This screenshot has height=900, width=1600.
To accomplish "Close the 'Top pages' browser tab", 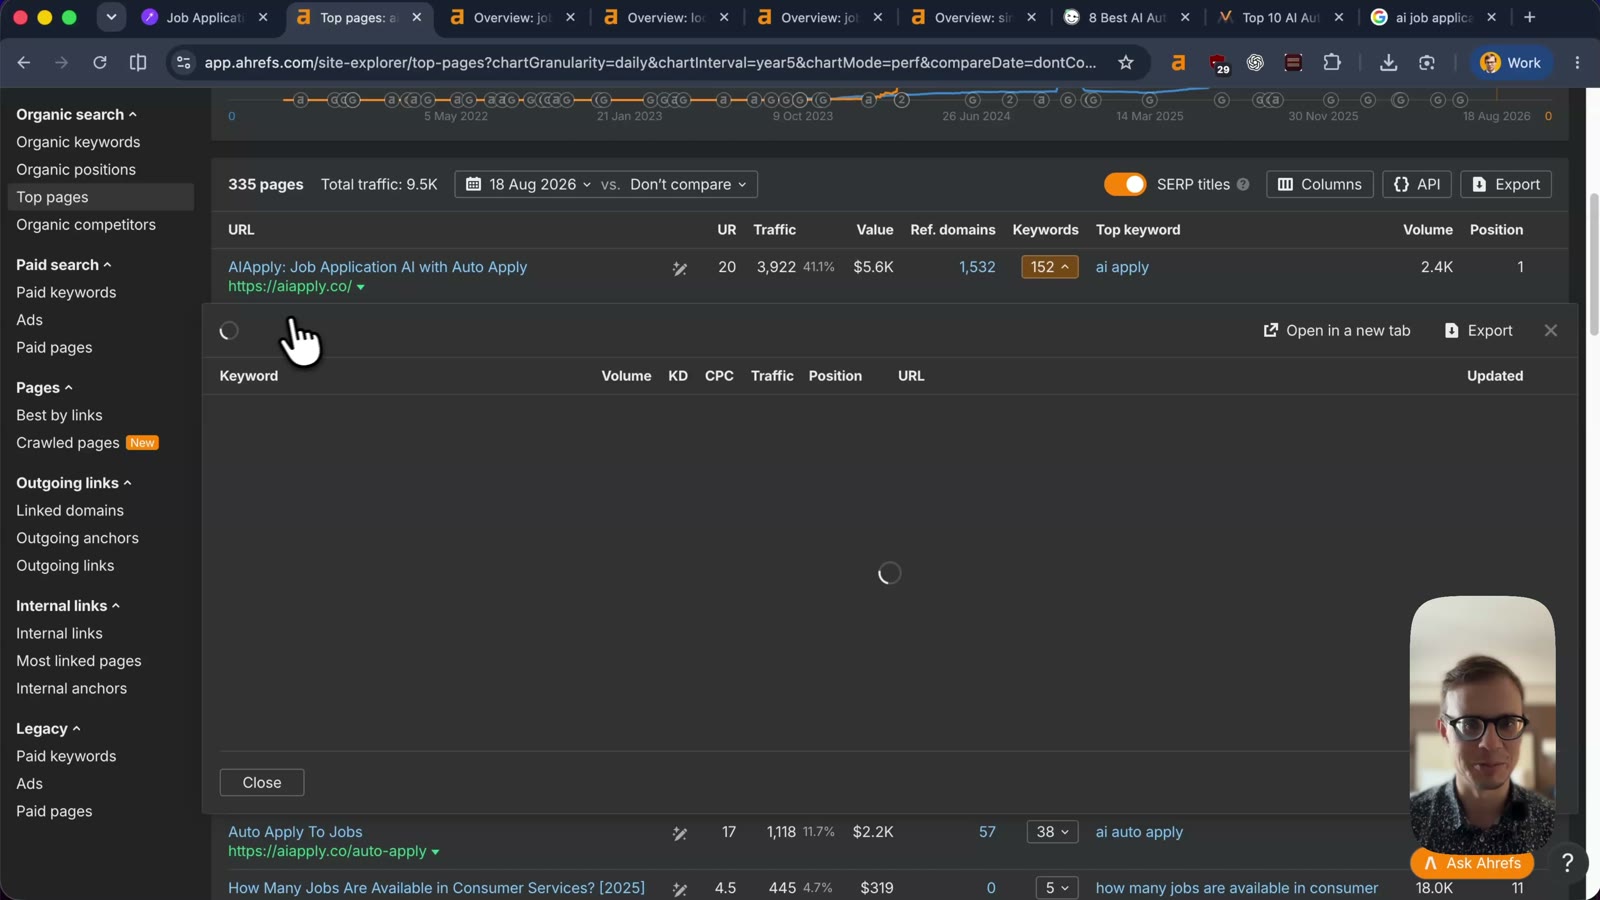I will point(417,17).
